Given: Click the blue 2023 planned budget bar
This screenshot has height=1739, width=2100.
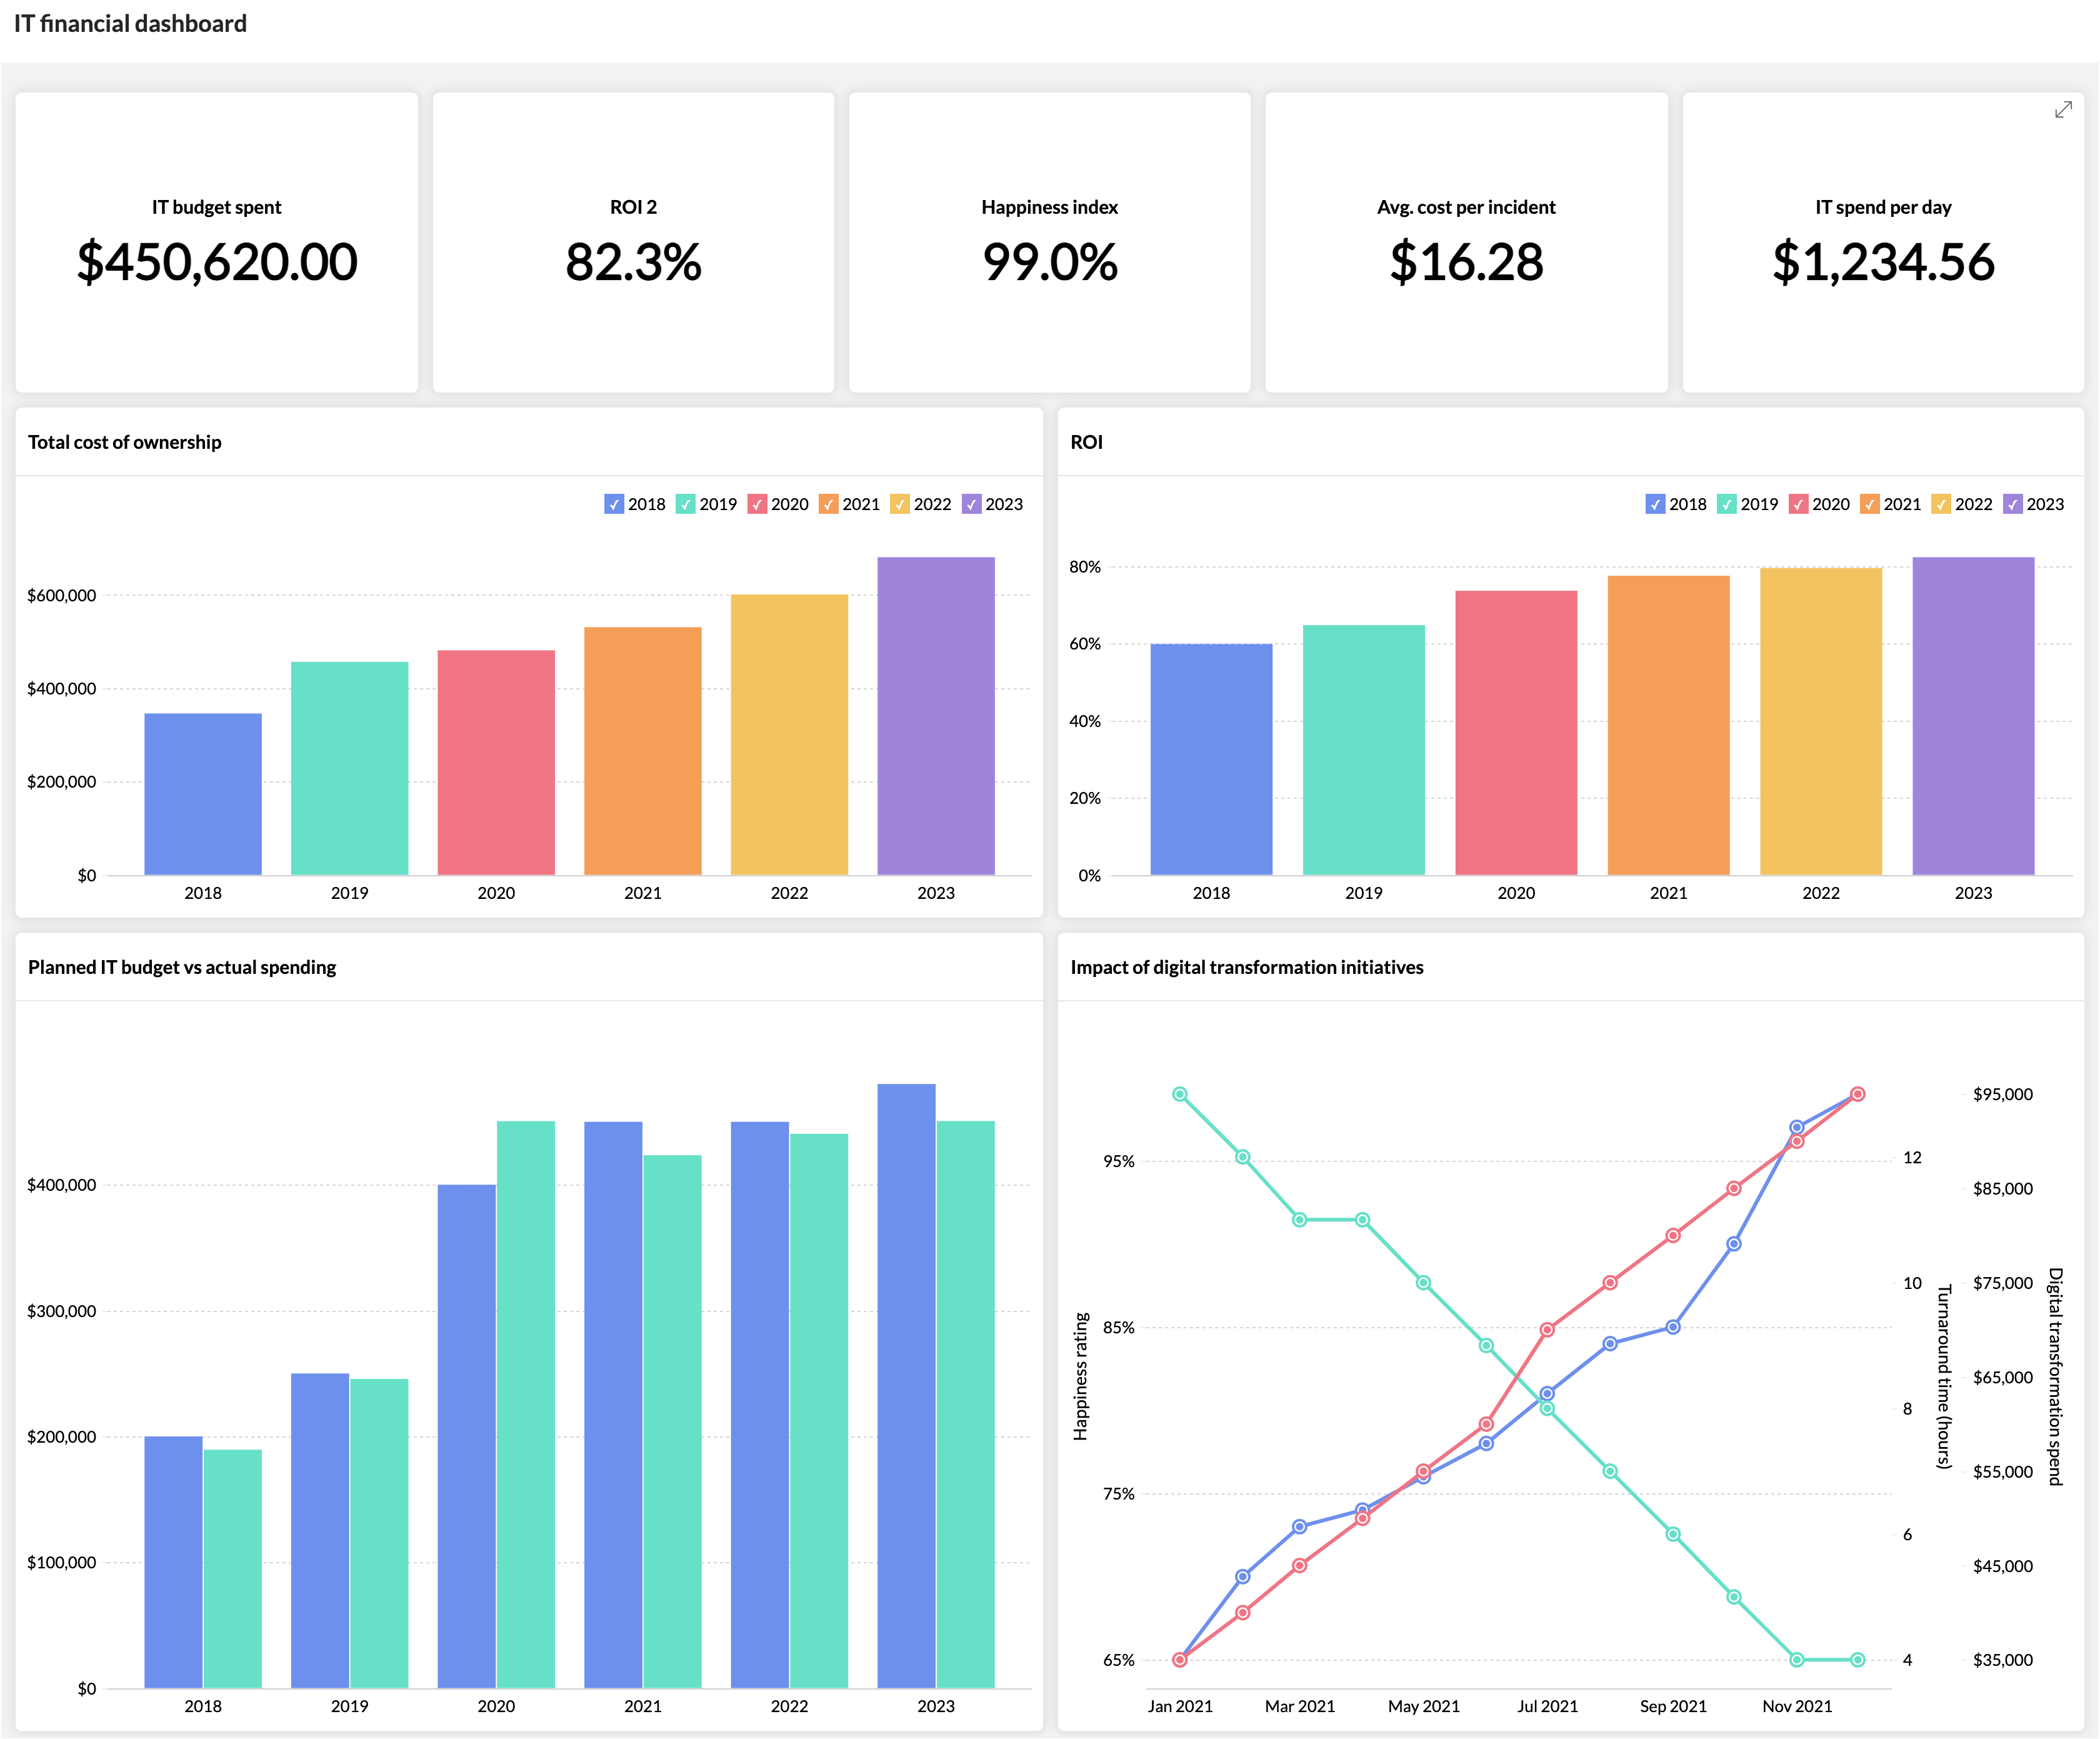Looking at the screenshot, I should coord(906,1385).
